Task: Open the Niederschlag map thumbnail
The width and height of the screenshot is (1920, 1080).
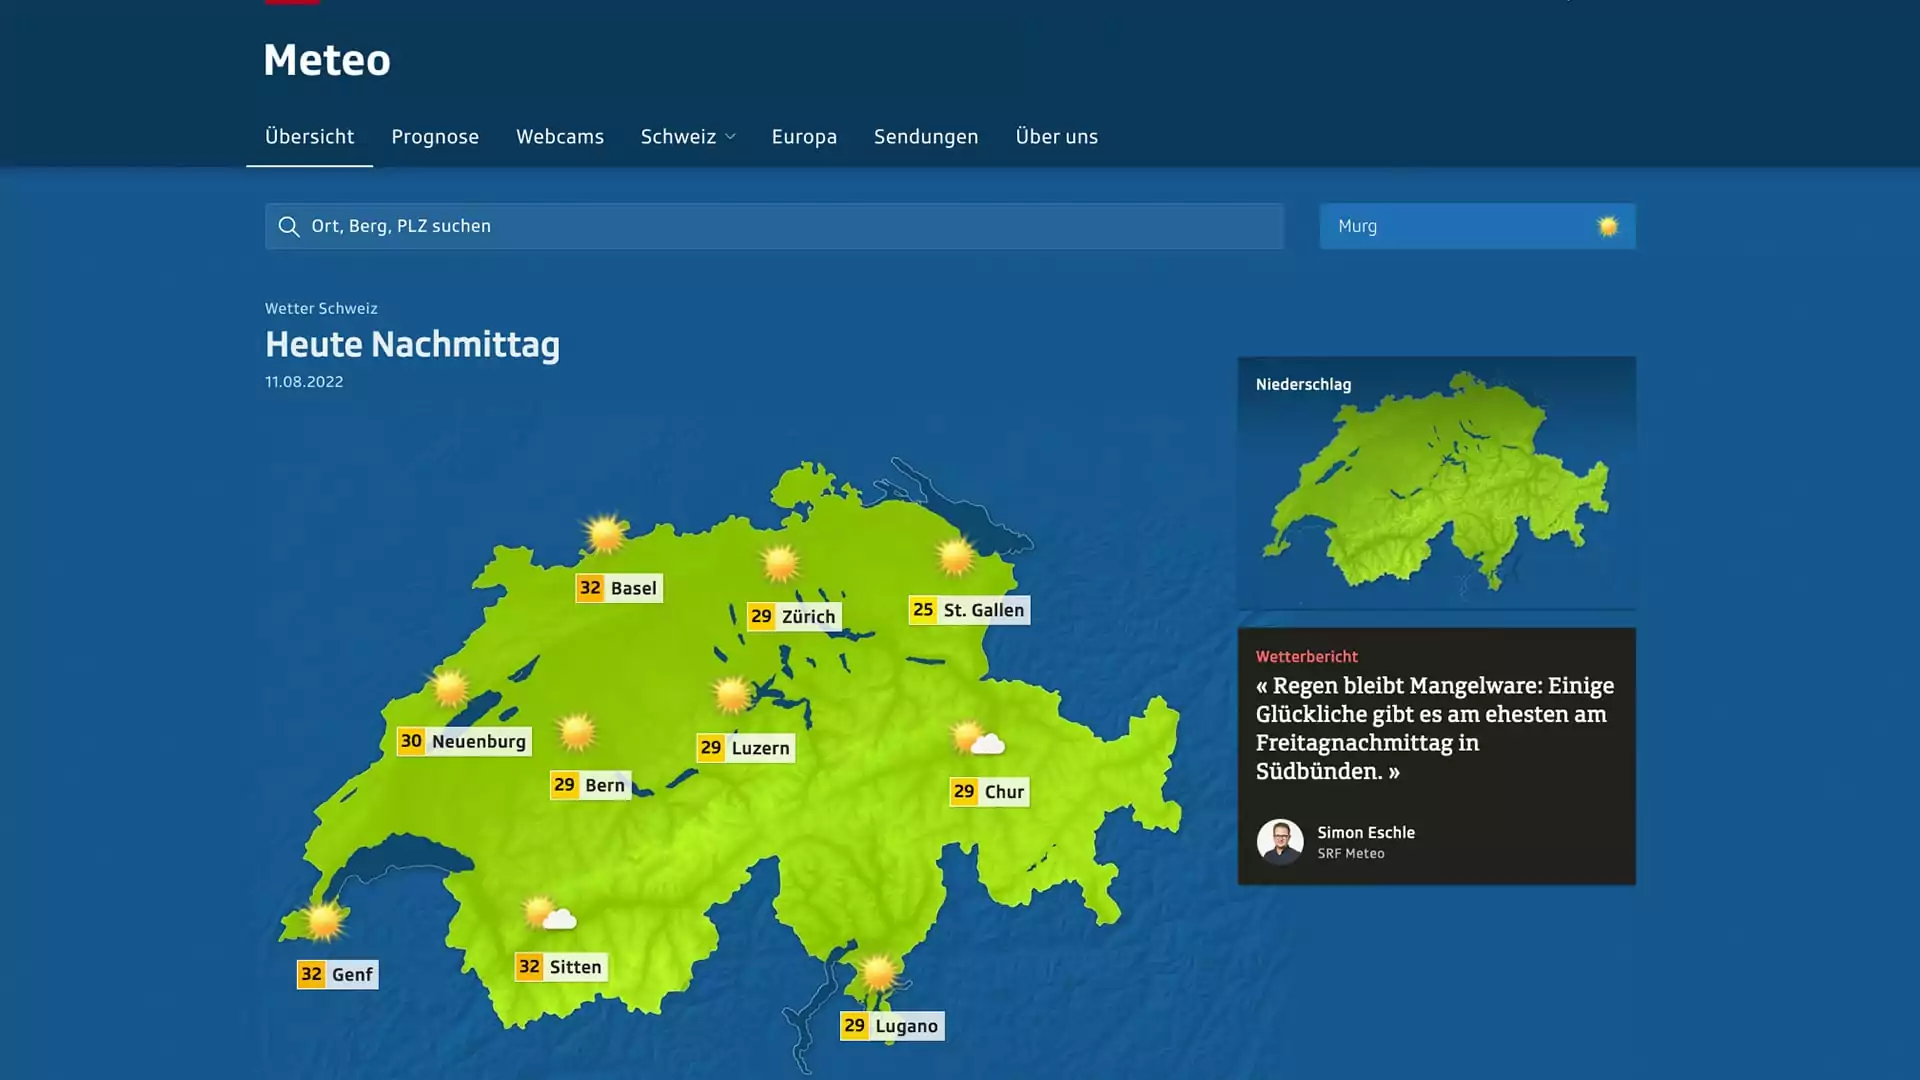Action: 1437,482
